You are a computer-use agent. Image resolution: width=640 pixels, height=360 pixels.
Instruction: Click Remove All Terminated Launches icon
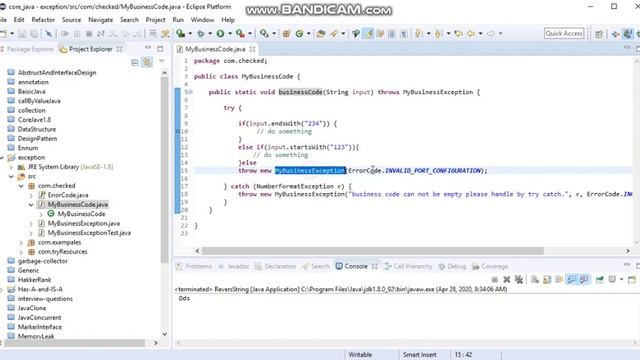pos(519,279)
